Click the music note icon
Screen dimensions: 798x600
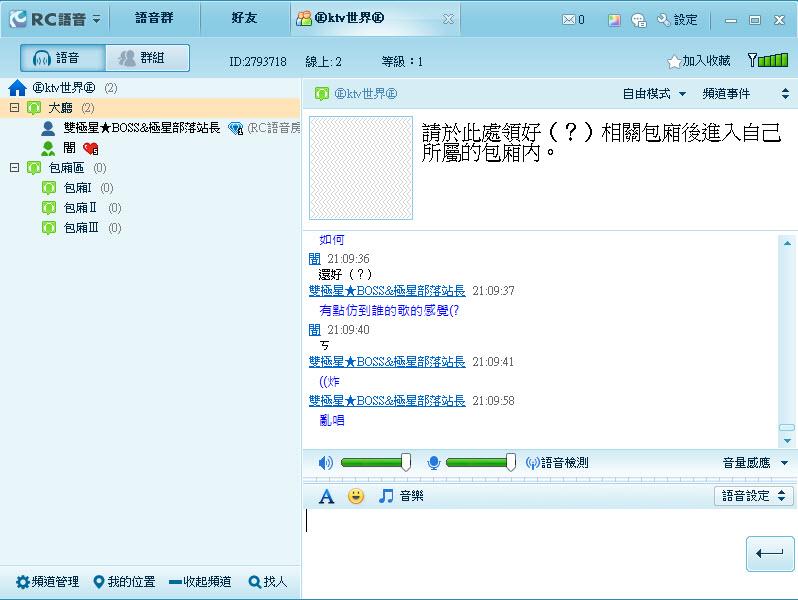click(386, 496)
